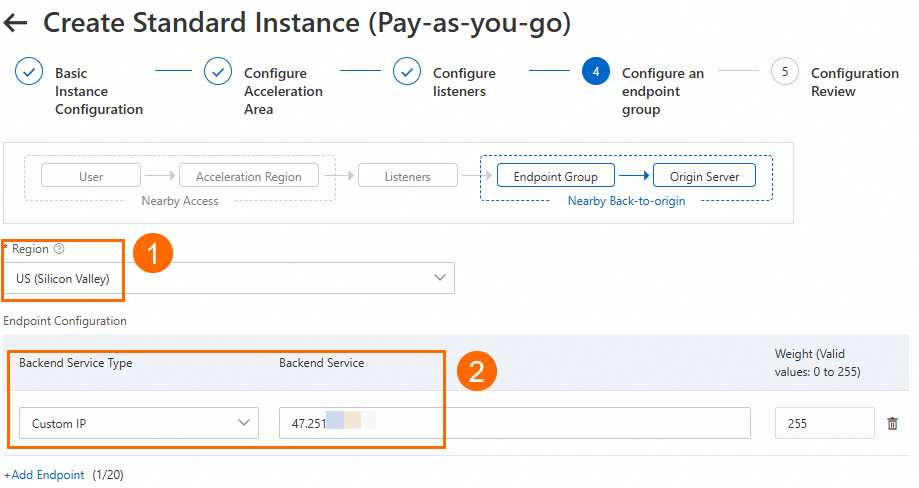Screen dimensions: 919x488
Task: Click the Configure listeners checkmark icon
Action: [x=407, y=72]
